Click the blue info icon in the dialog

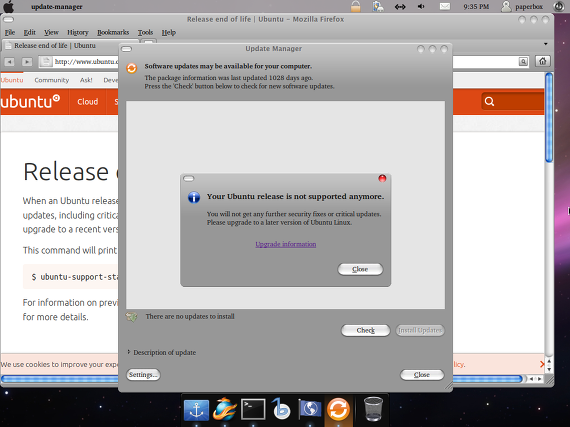coord(194,197)
